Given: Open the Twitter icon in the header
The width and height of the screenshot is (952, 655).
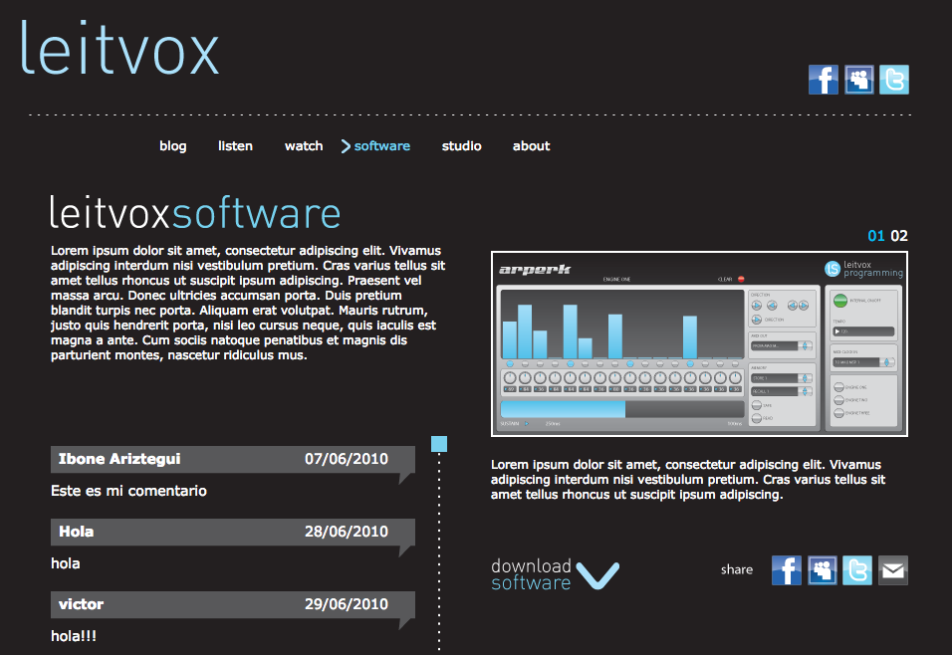Looking at the screenshot, I should click(x=894, y=79).
